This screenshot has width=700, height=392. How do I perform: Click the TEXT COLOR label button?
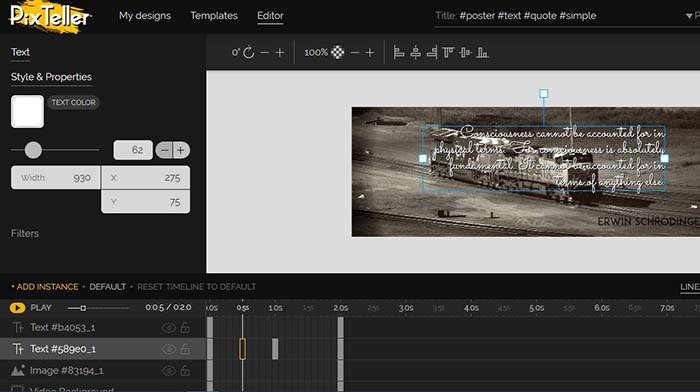[73, 102]
